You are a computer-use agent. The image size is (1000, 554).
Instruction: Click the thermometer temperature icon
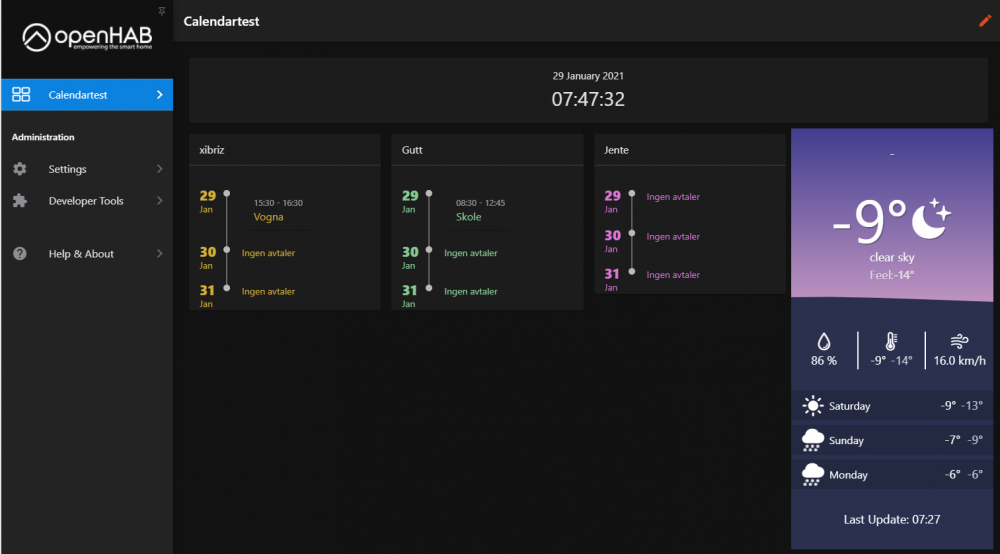pos(890,341)
